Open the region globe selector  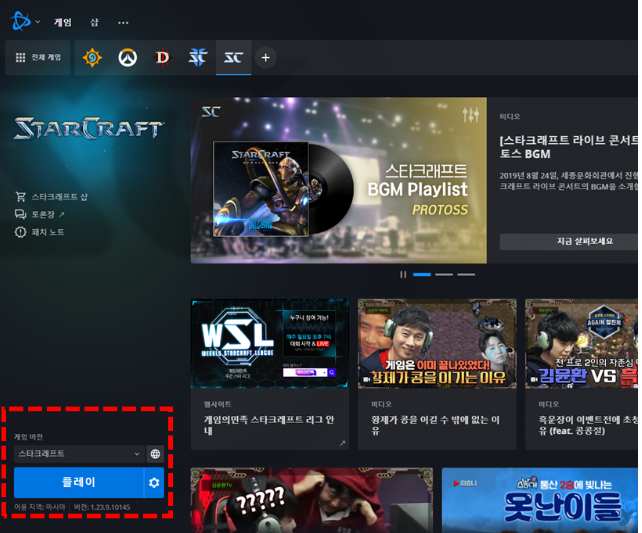[x=155, y=454]
